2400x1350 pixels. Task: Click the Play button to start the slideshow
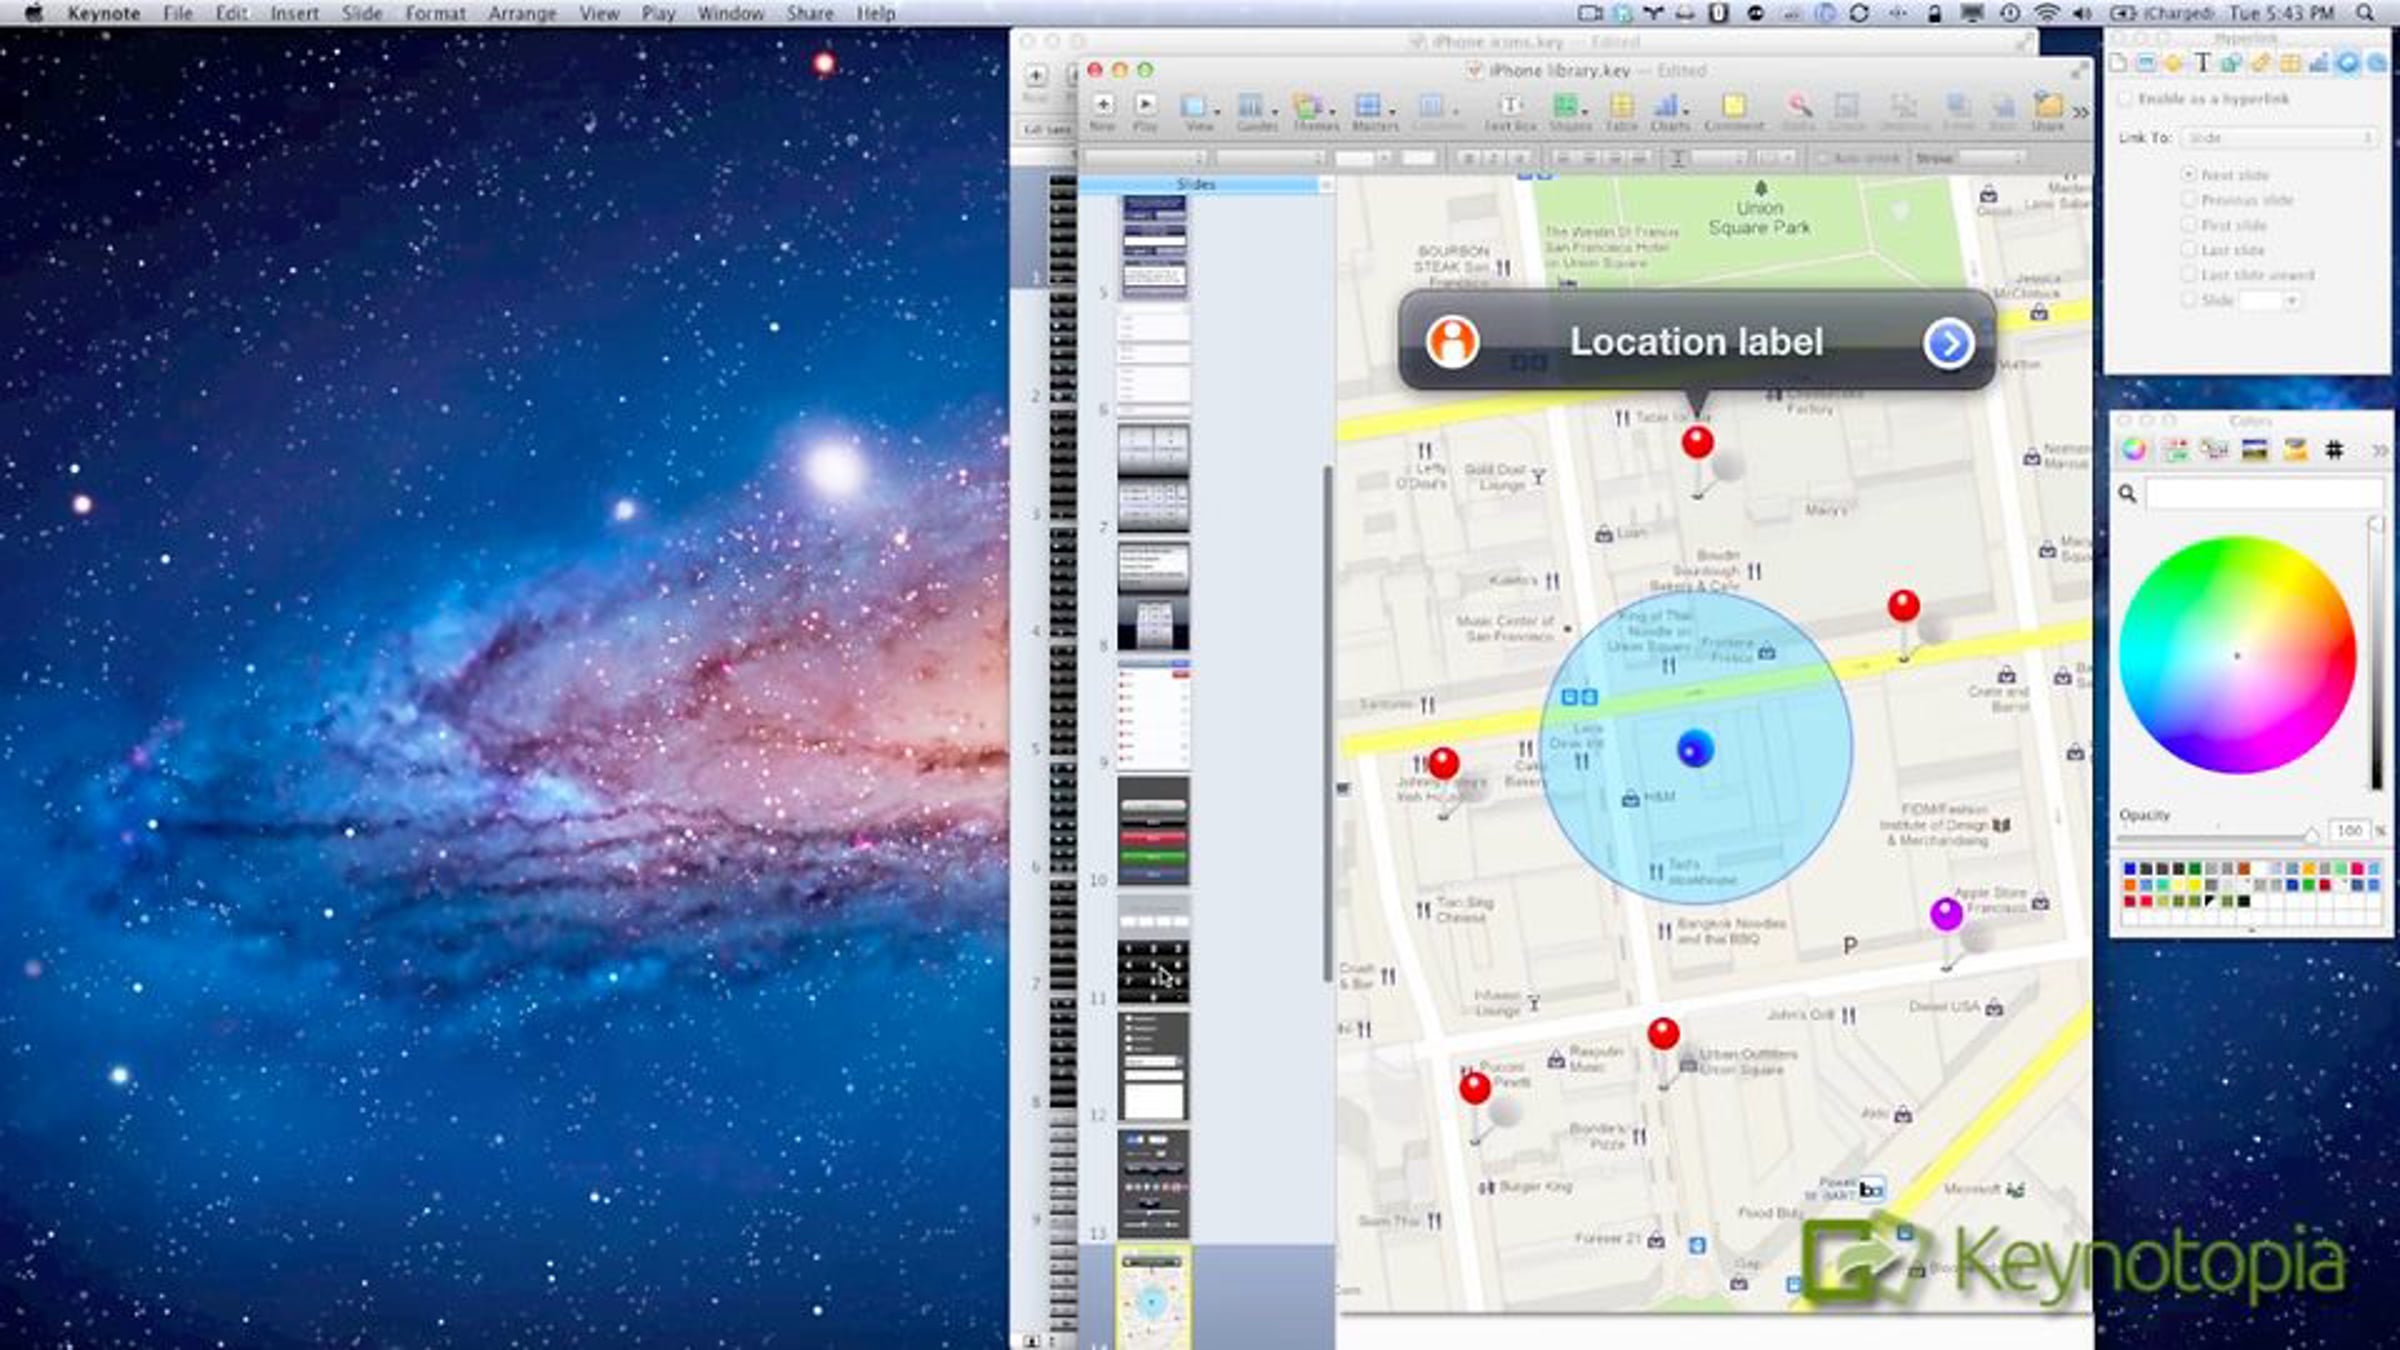coord(1144,106)
